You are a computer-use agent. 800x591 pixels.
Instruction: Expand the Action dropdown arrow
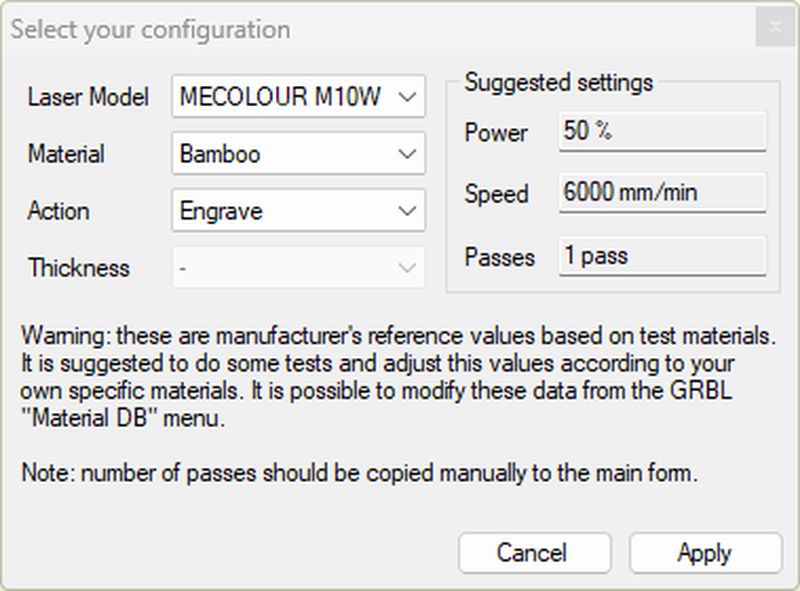pos(406,211)
